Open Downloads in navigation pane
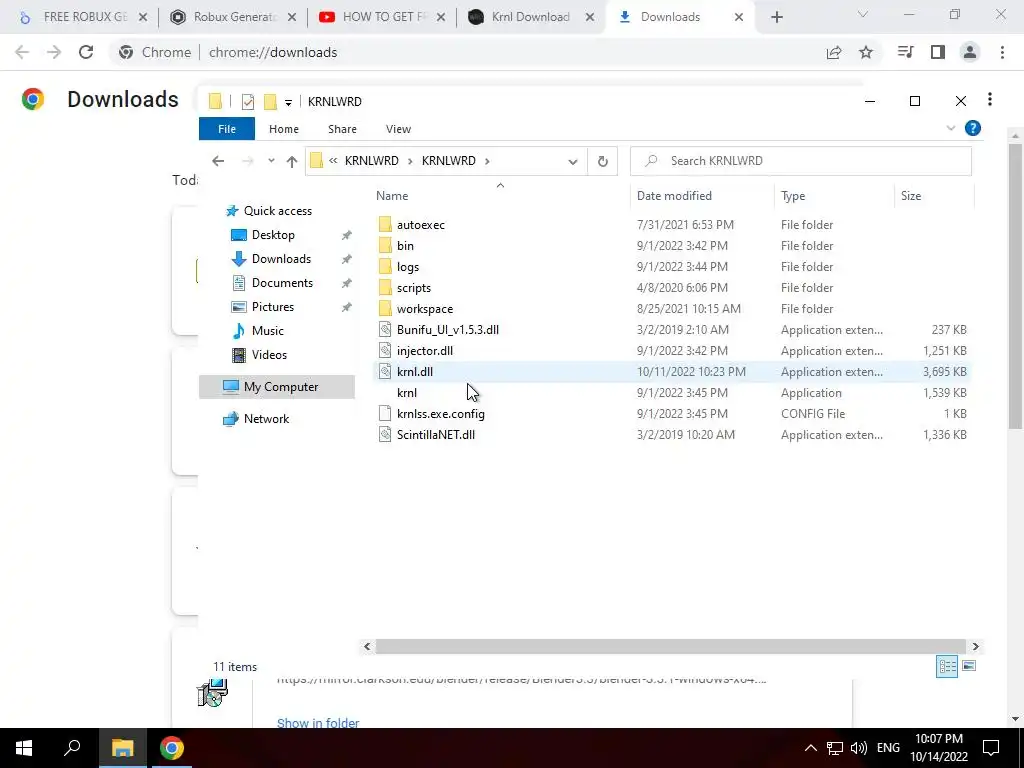This screenshot has height=768, width=1024. coord(281,259)
